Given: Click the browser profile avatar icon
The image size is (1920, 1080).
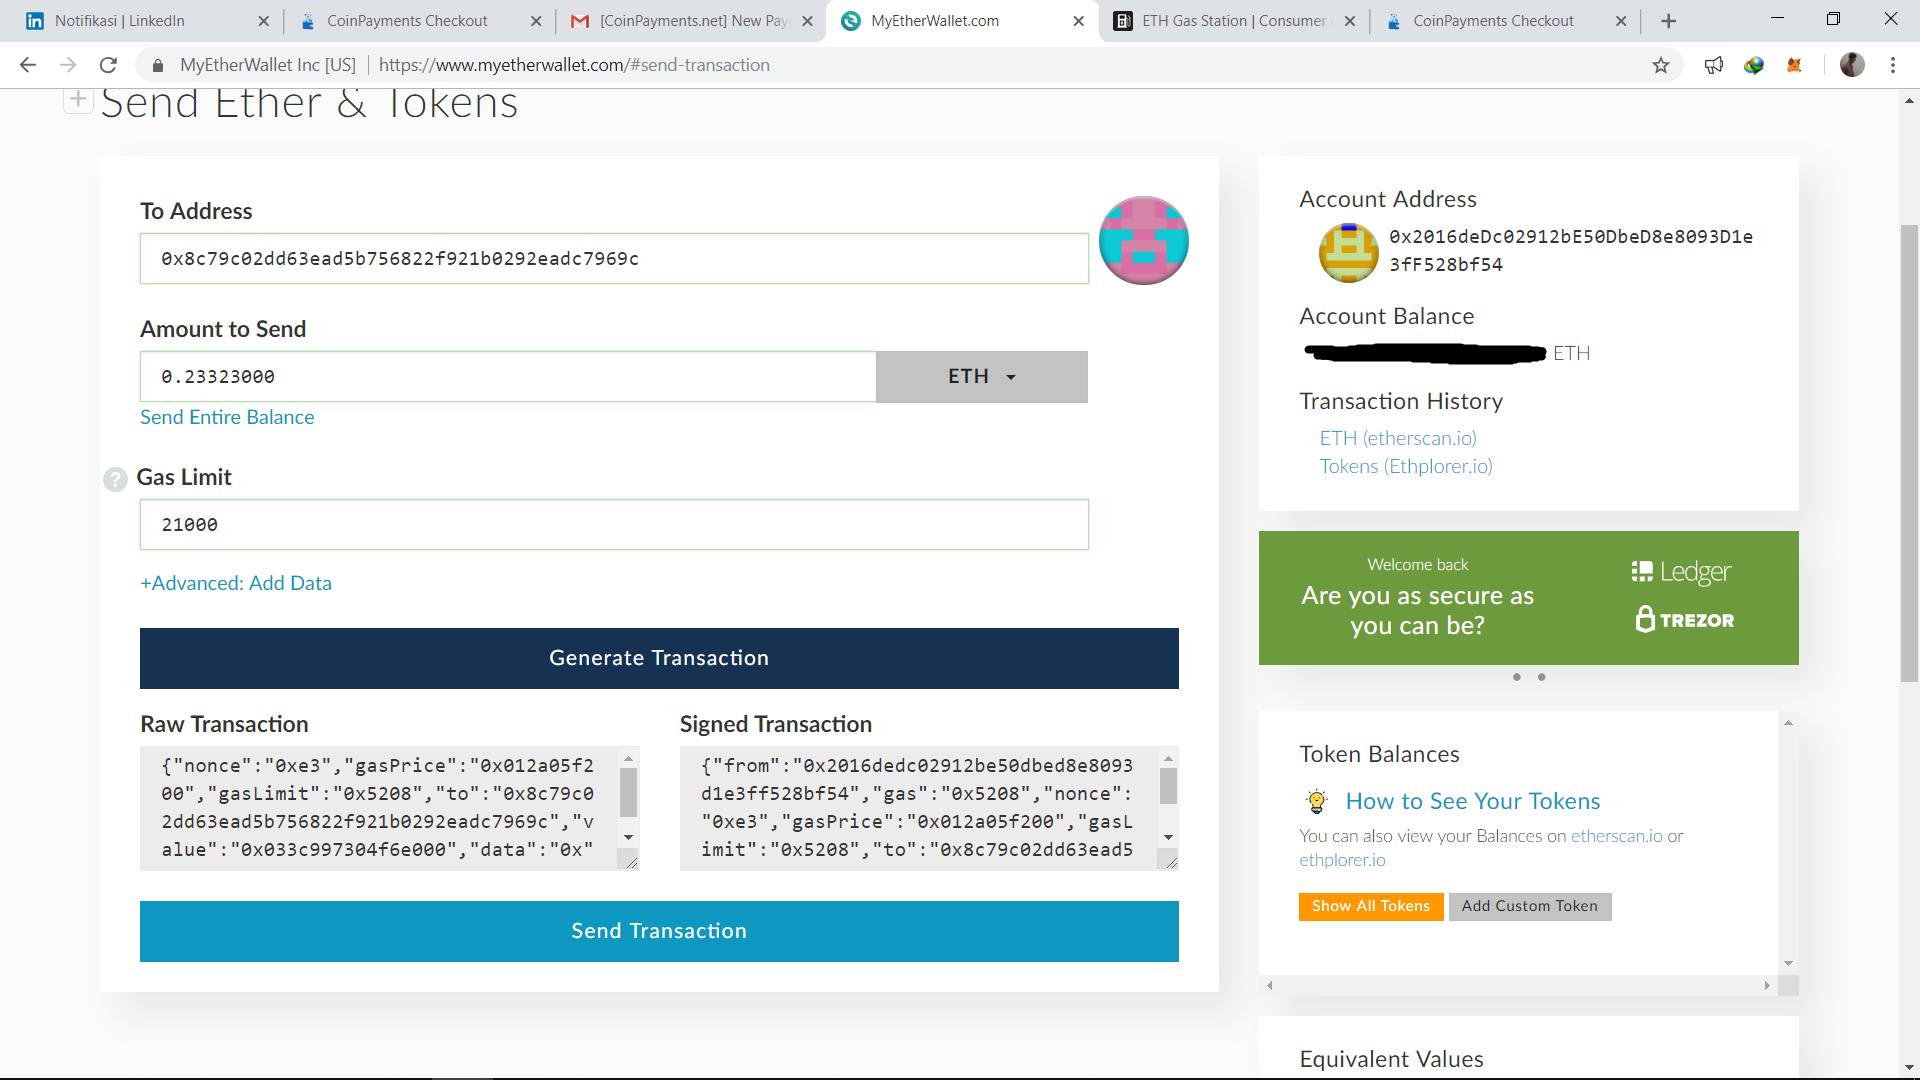Looking at the screenshot, I should click(1852, 65).
